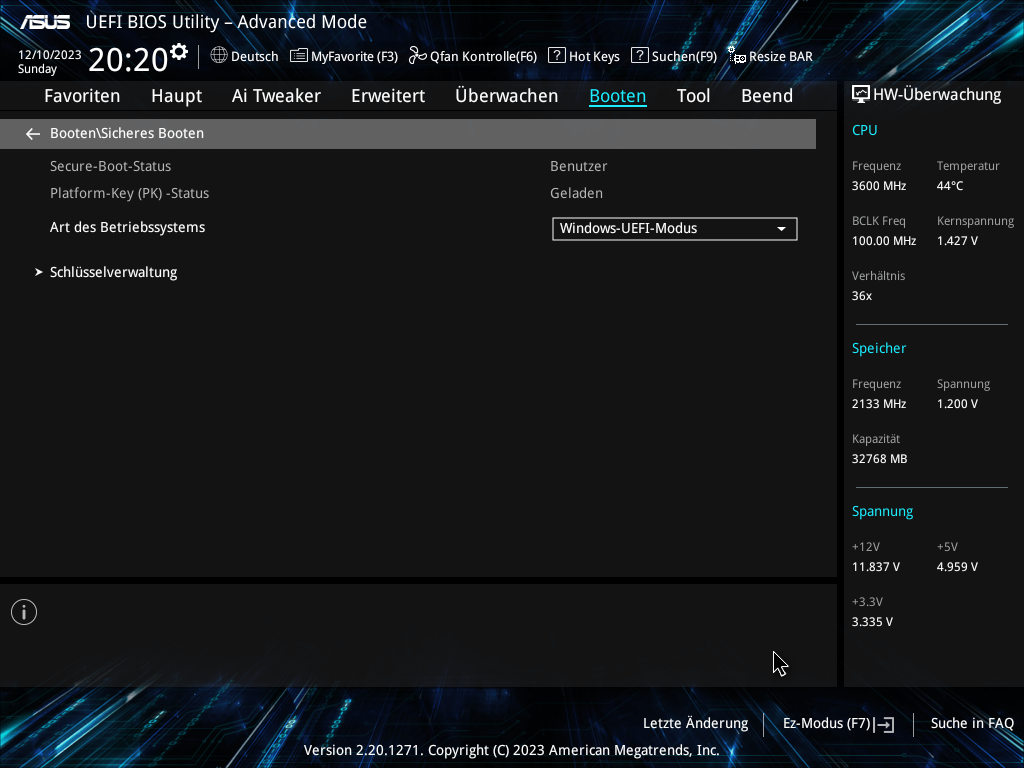Click the HW-Überwachung monitor icon
Screen dimensions: 1024x768
pyautogui.click(x=861, y=95)
